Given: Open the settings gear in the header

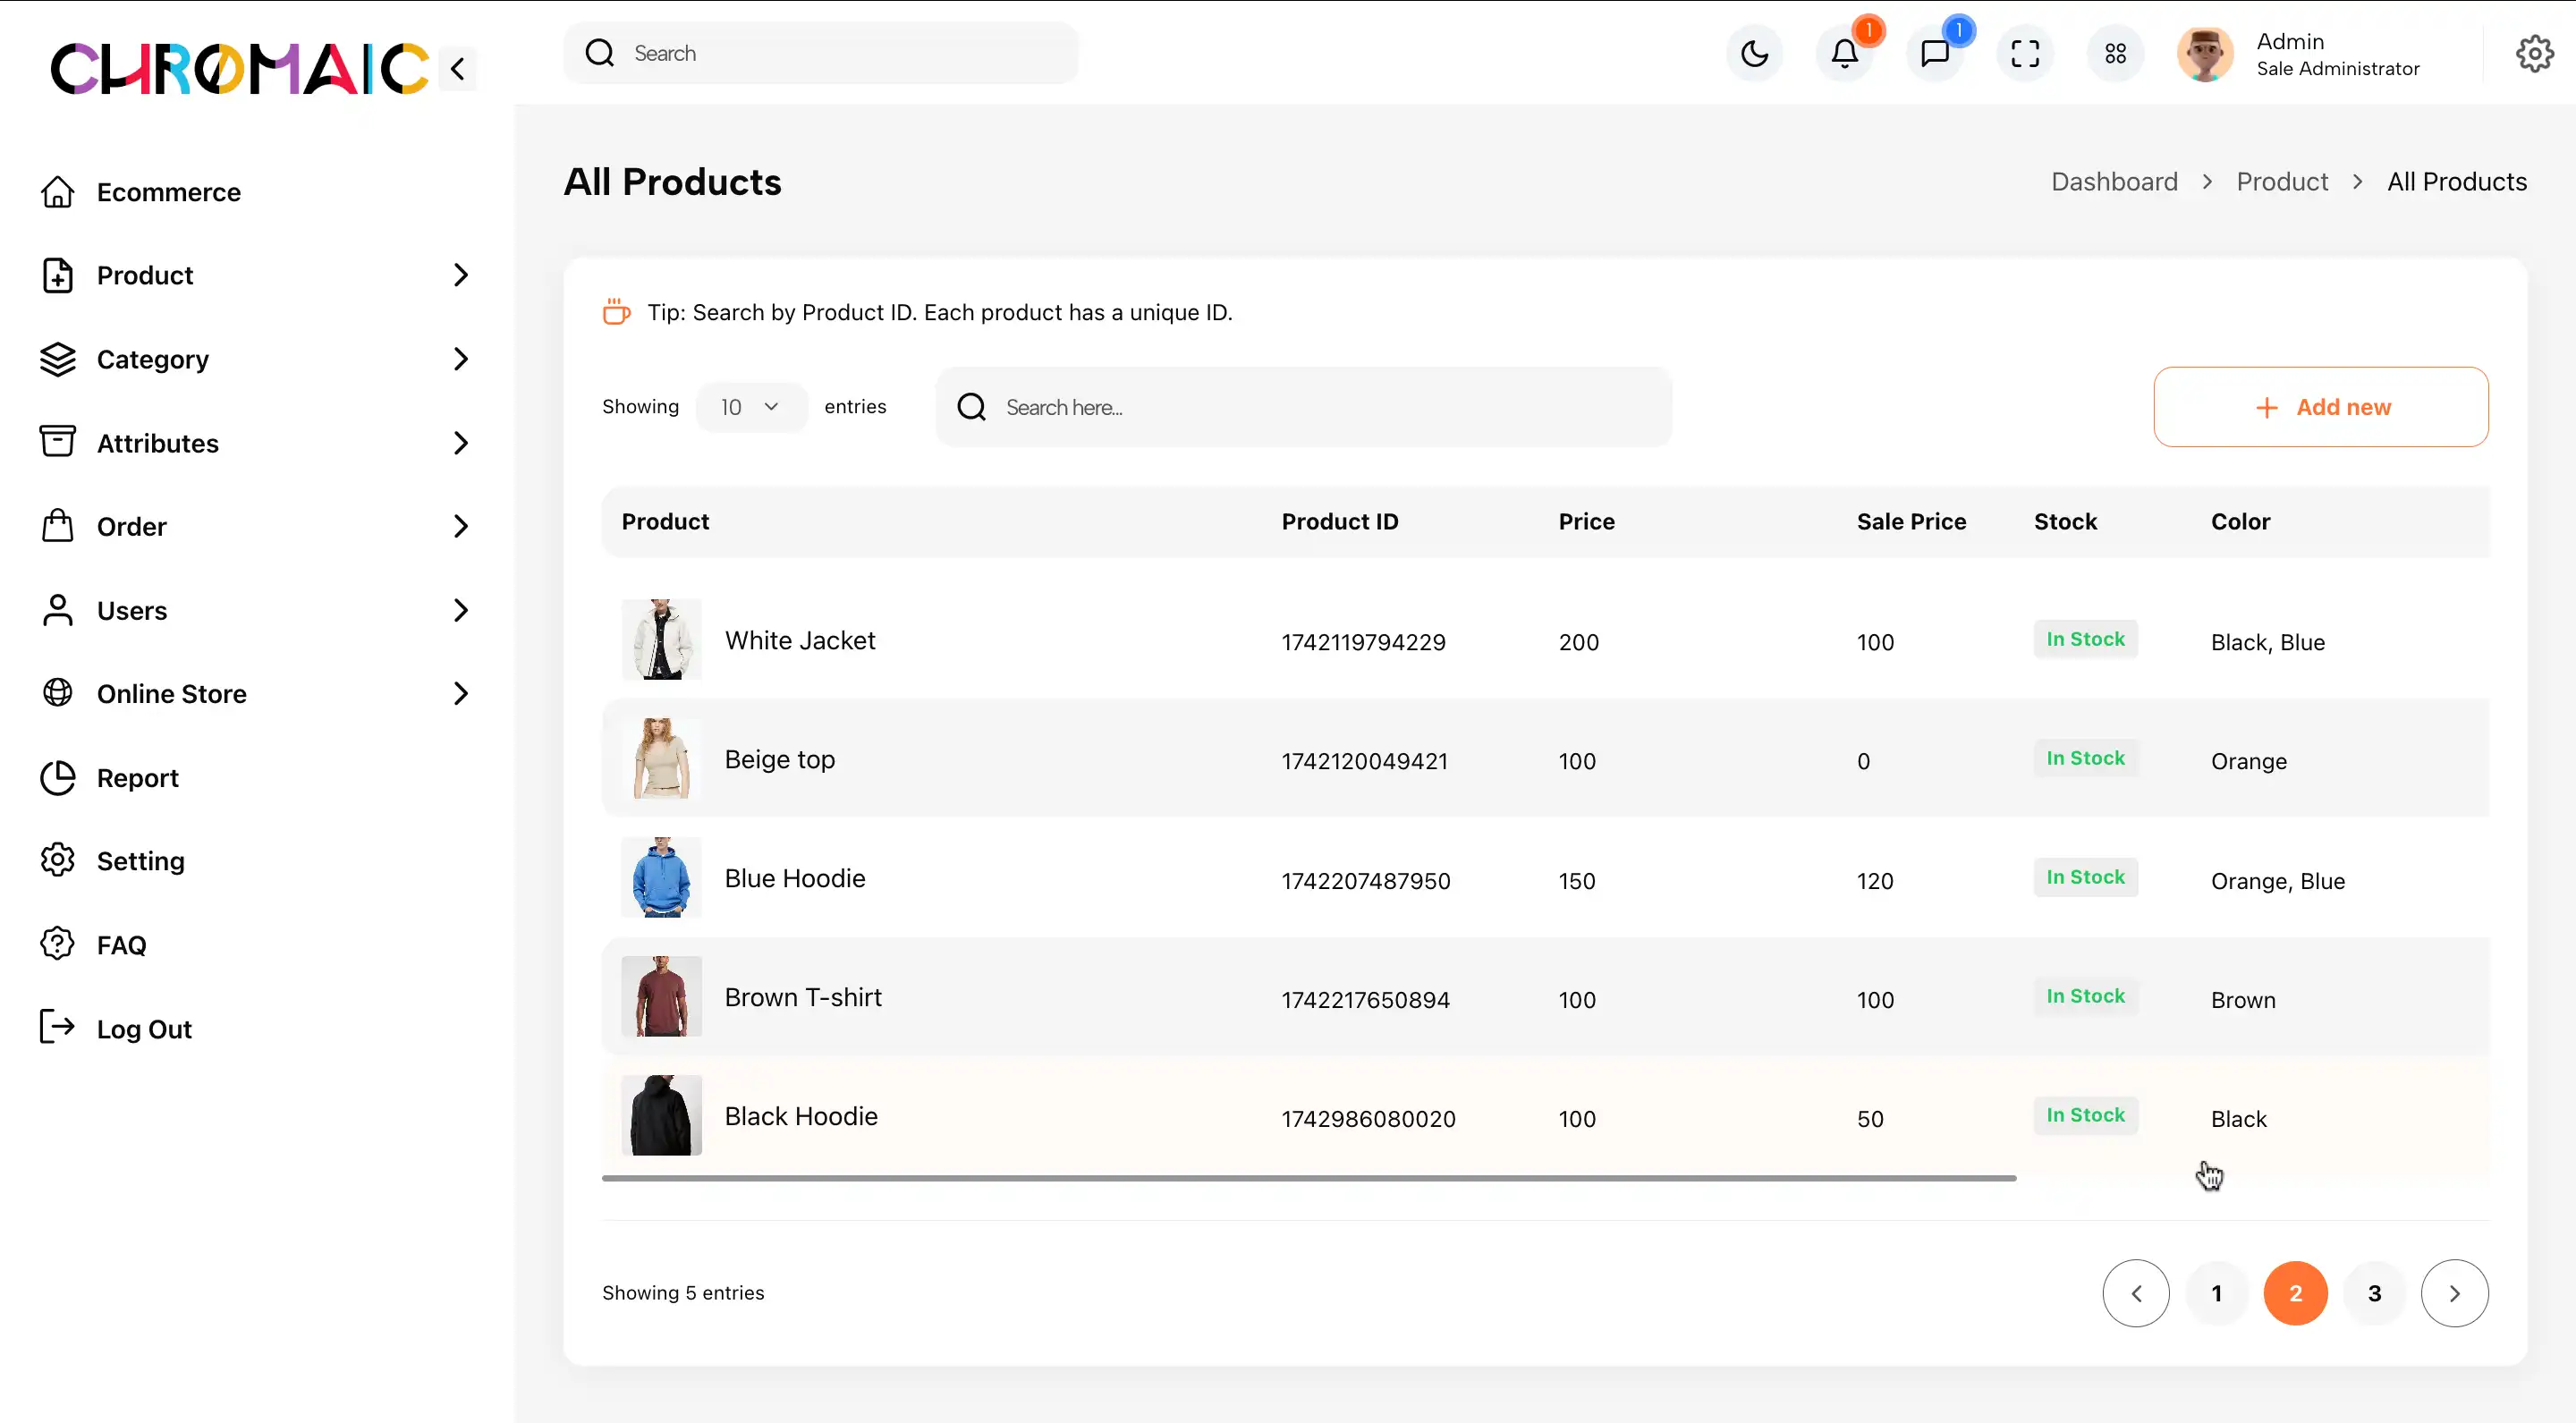Looking at the screenshot, I should (2534, 54).
